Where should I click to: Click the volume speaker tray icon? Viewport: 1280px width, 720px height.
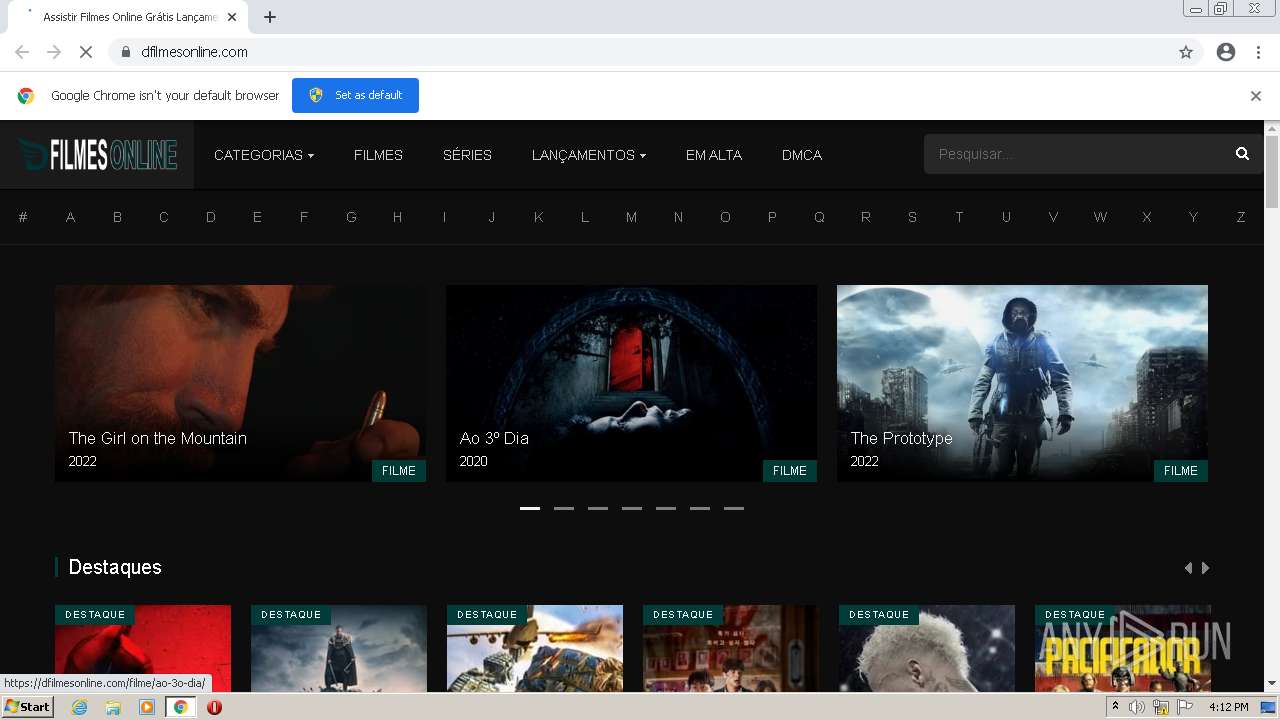[1136, 707]
